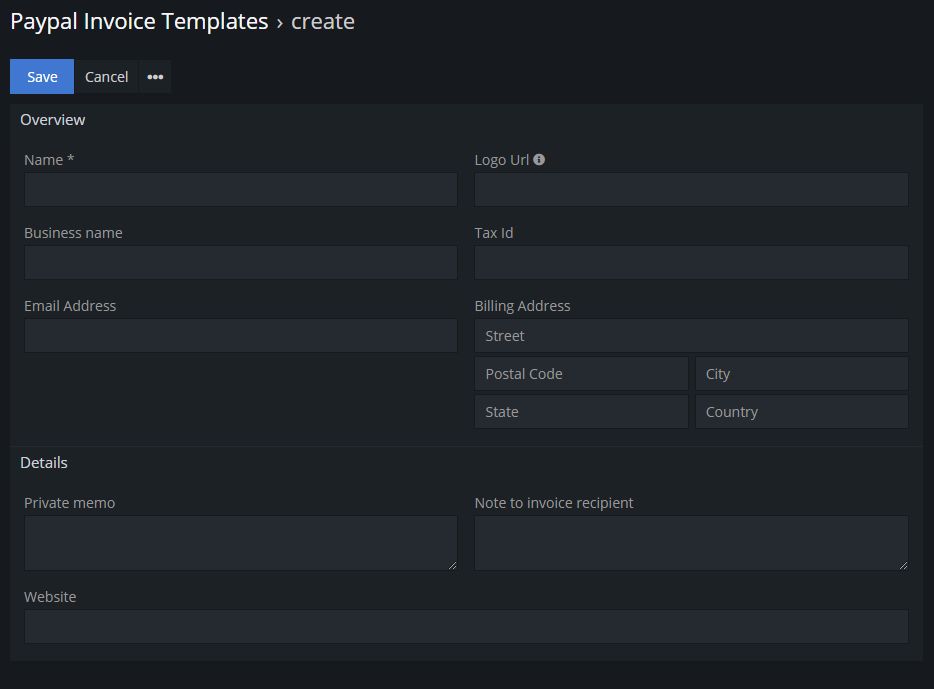934x689 pixels.
Task: Click the Private memo label
Action: [x=69, y=503]
